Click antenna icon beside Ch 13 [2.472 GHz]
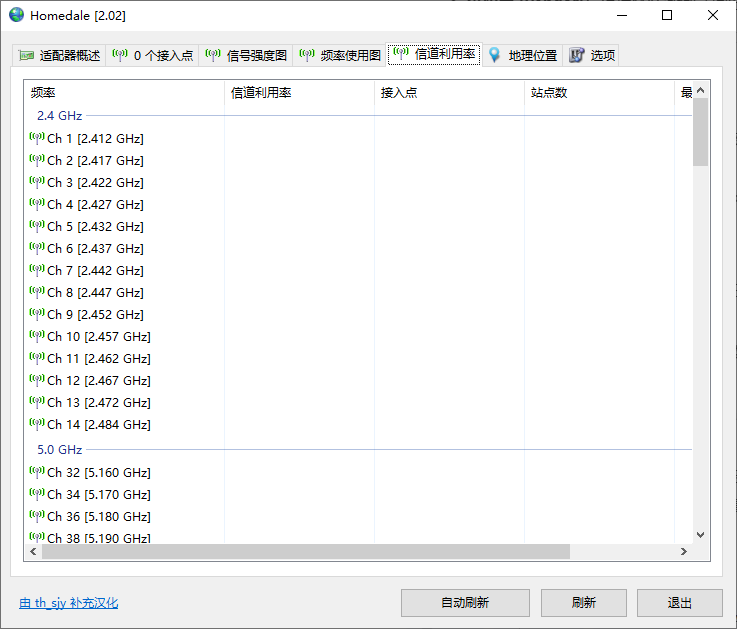 (37, 402)
